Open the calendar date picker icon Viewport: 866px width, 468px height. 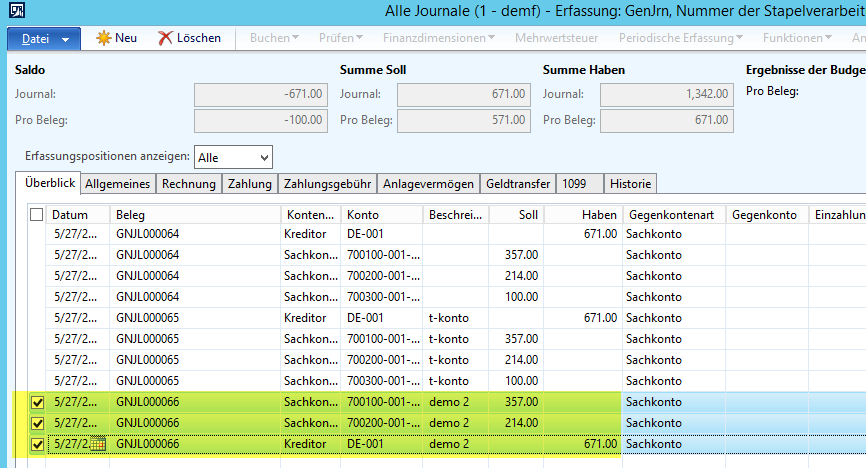click(x=98, y=444)
